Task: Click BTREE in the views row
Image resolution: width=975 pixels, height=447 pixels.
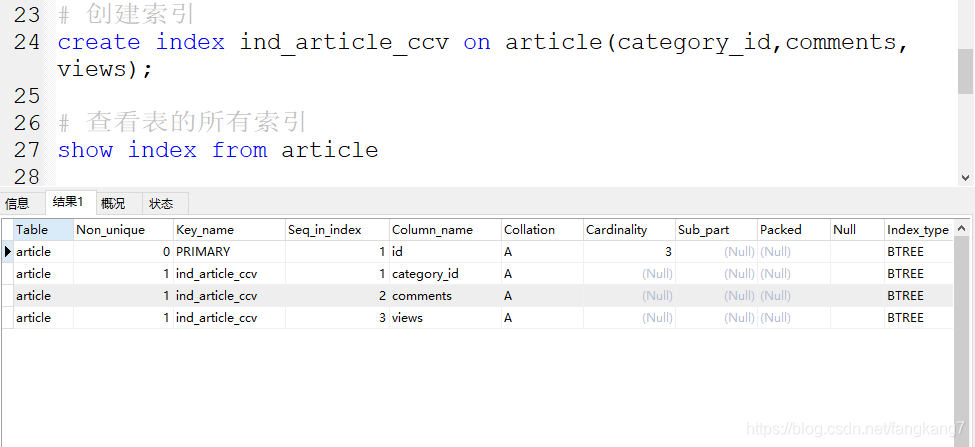Action: coord(918,318)
